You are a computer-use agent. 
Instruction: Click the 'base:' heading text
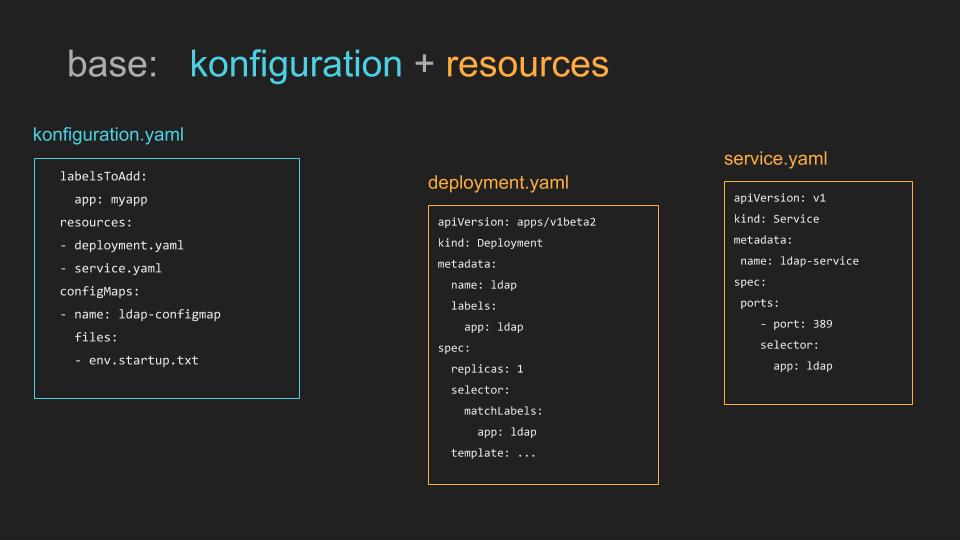(112, 64)
